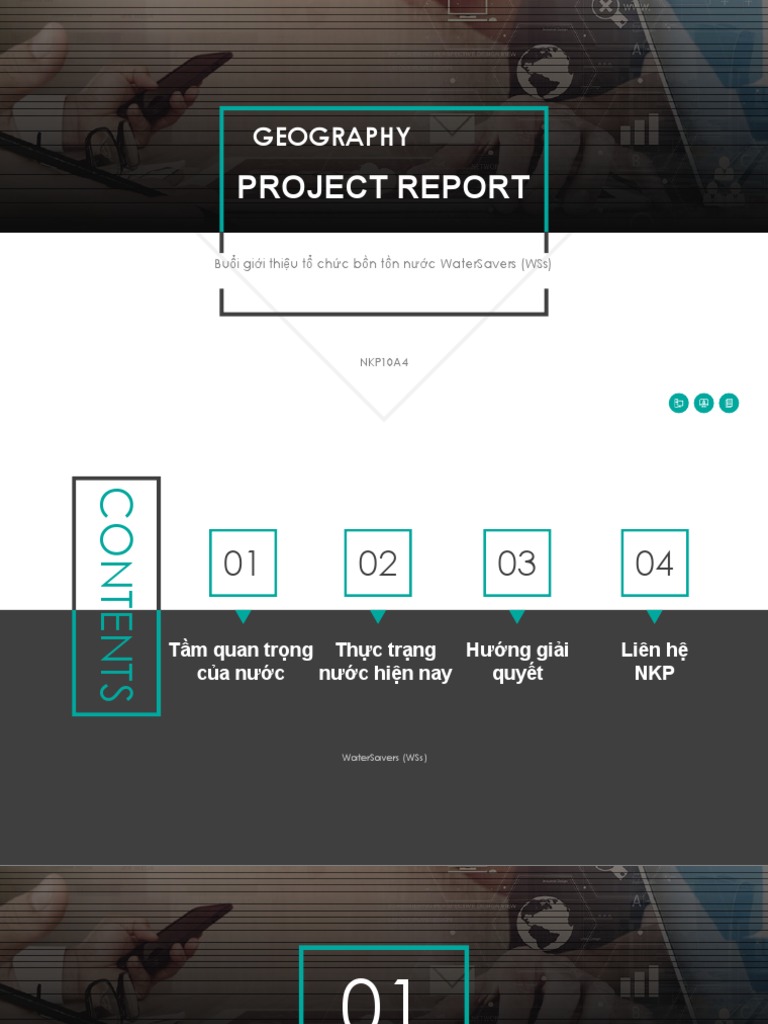Click the devices icon in the teal circle

[x=679, y=403]
